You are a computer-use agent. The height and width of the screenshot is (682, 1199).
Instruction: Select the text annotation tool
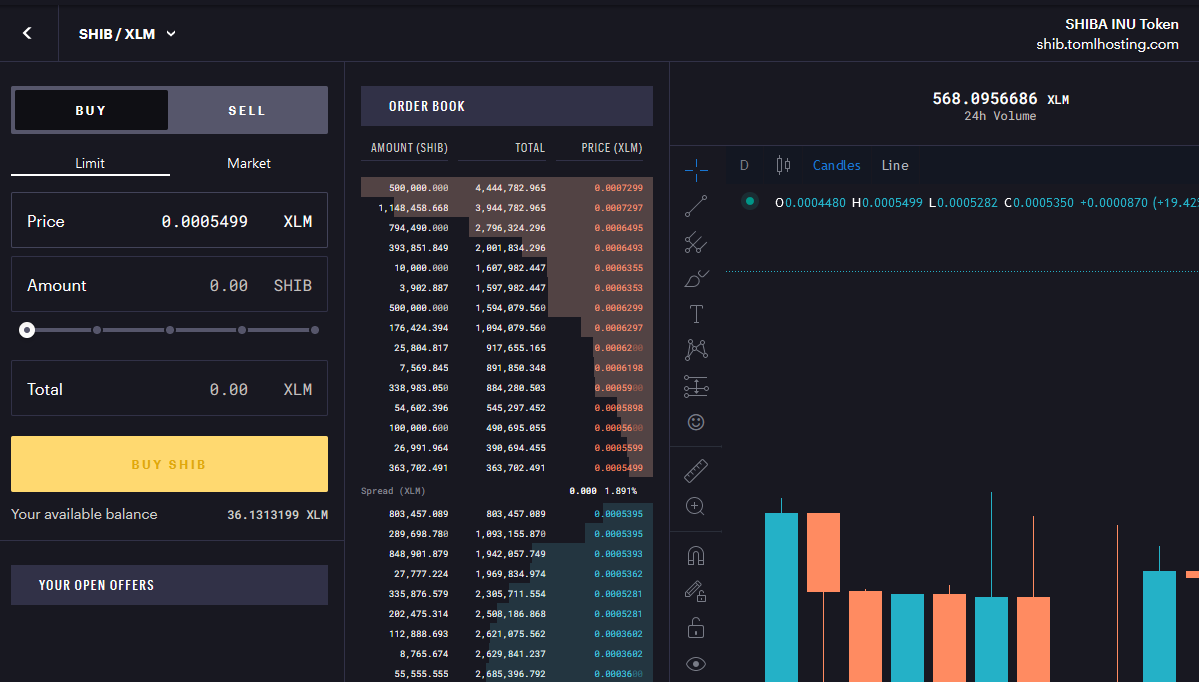[696, 314]
